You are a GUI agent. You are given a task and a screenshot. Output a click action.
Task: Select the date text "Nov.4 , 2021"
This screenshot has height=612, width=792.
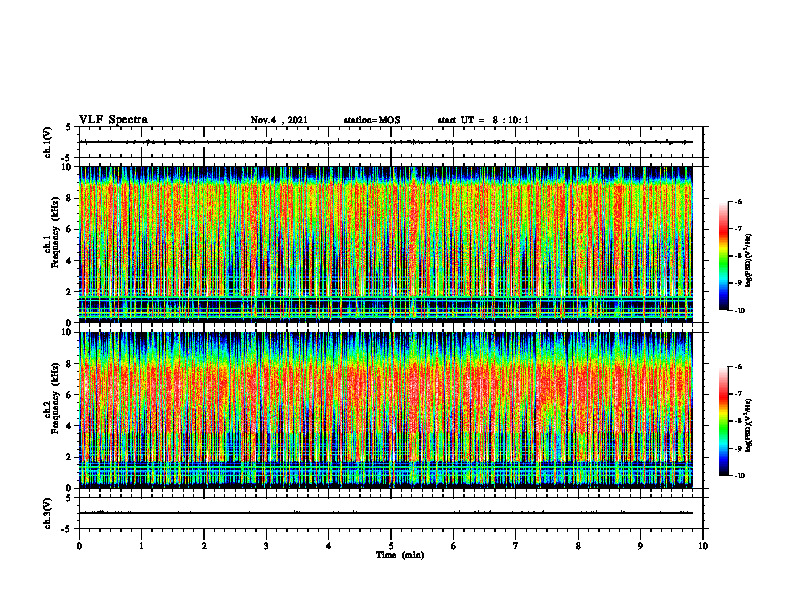279,120
